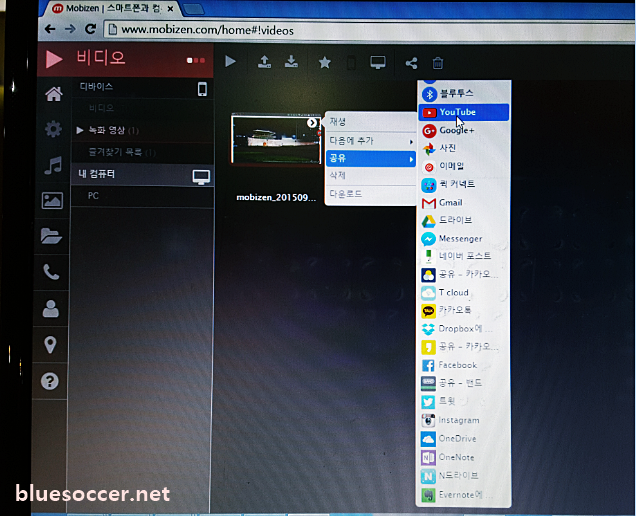Screen dimensions: 636x516
Task: Share to T cloud
Action: point(464,293)
